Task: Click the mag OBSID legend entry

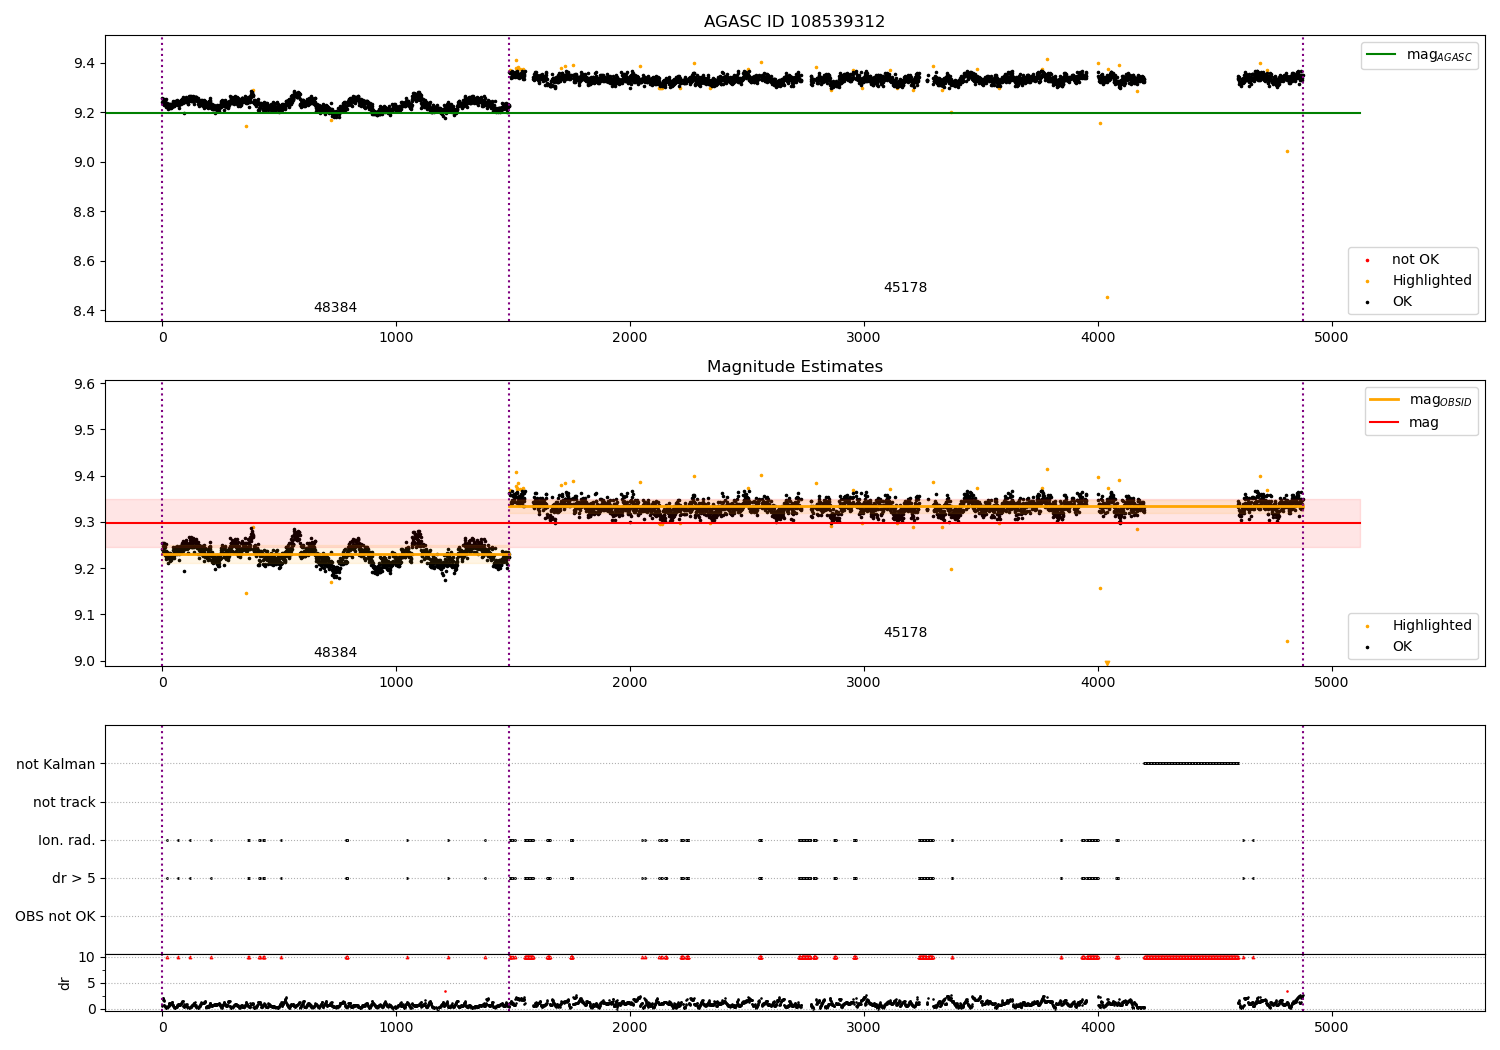Action: pos(1420,400)
